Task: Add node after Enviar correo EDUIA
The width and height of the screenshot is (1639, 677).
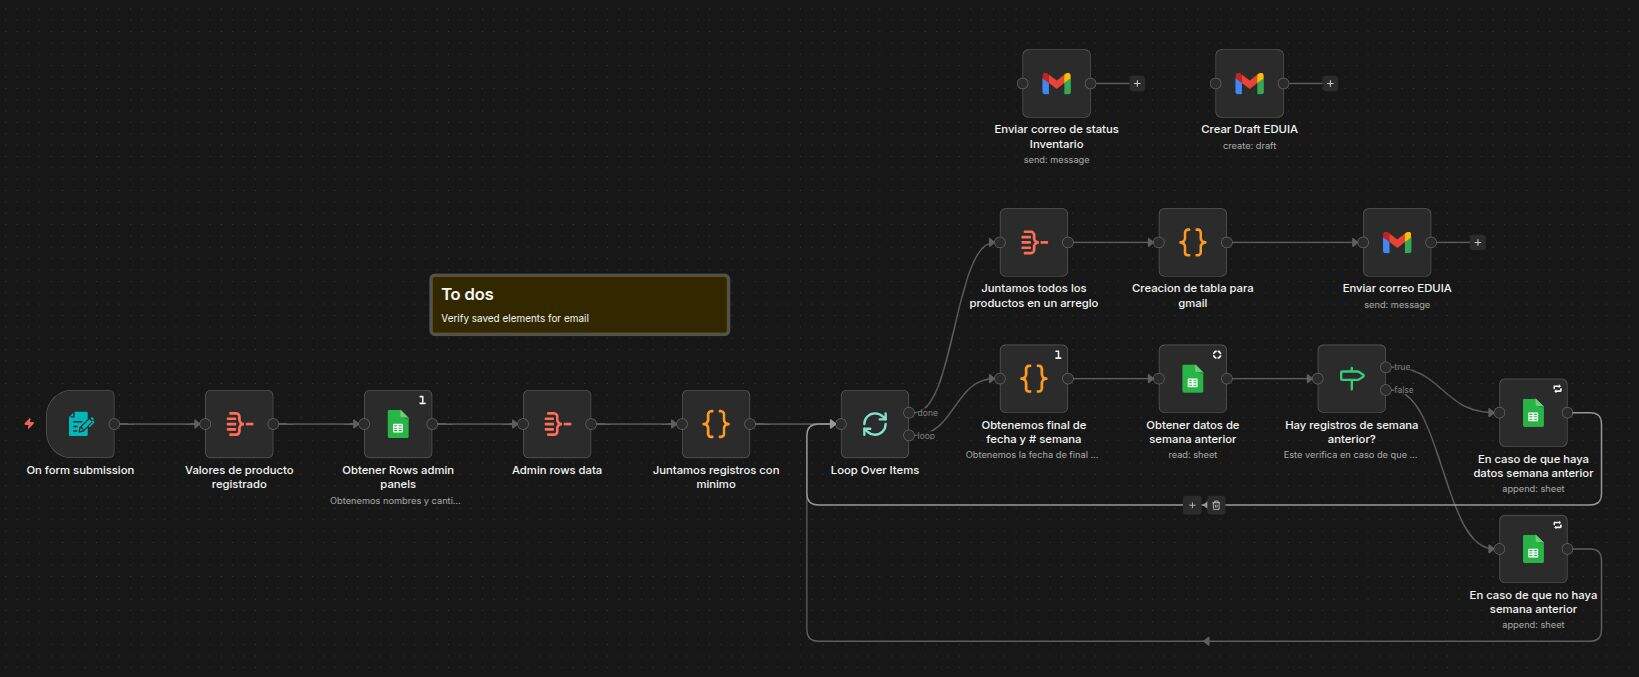Action: coord(1478,242)
